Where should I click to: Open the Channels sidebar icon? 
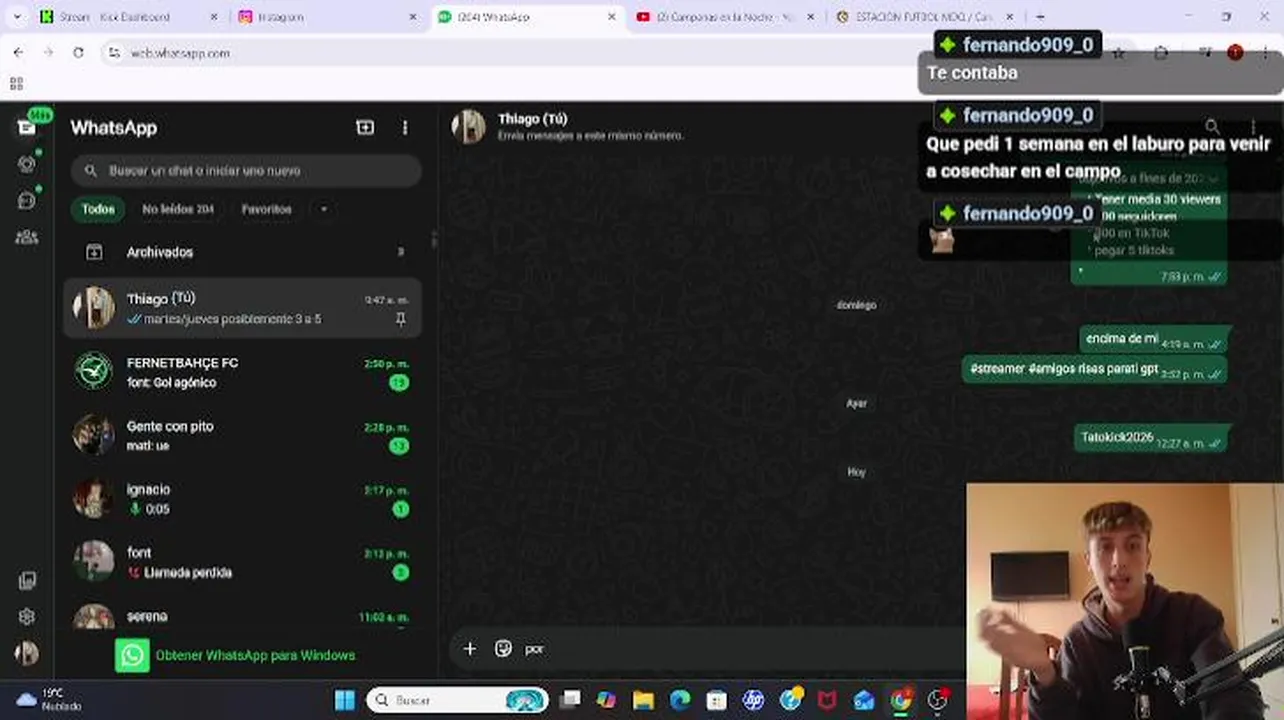(x=27, y=200)
